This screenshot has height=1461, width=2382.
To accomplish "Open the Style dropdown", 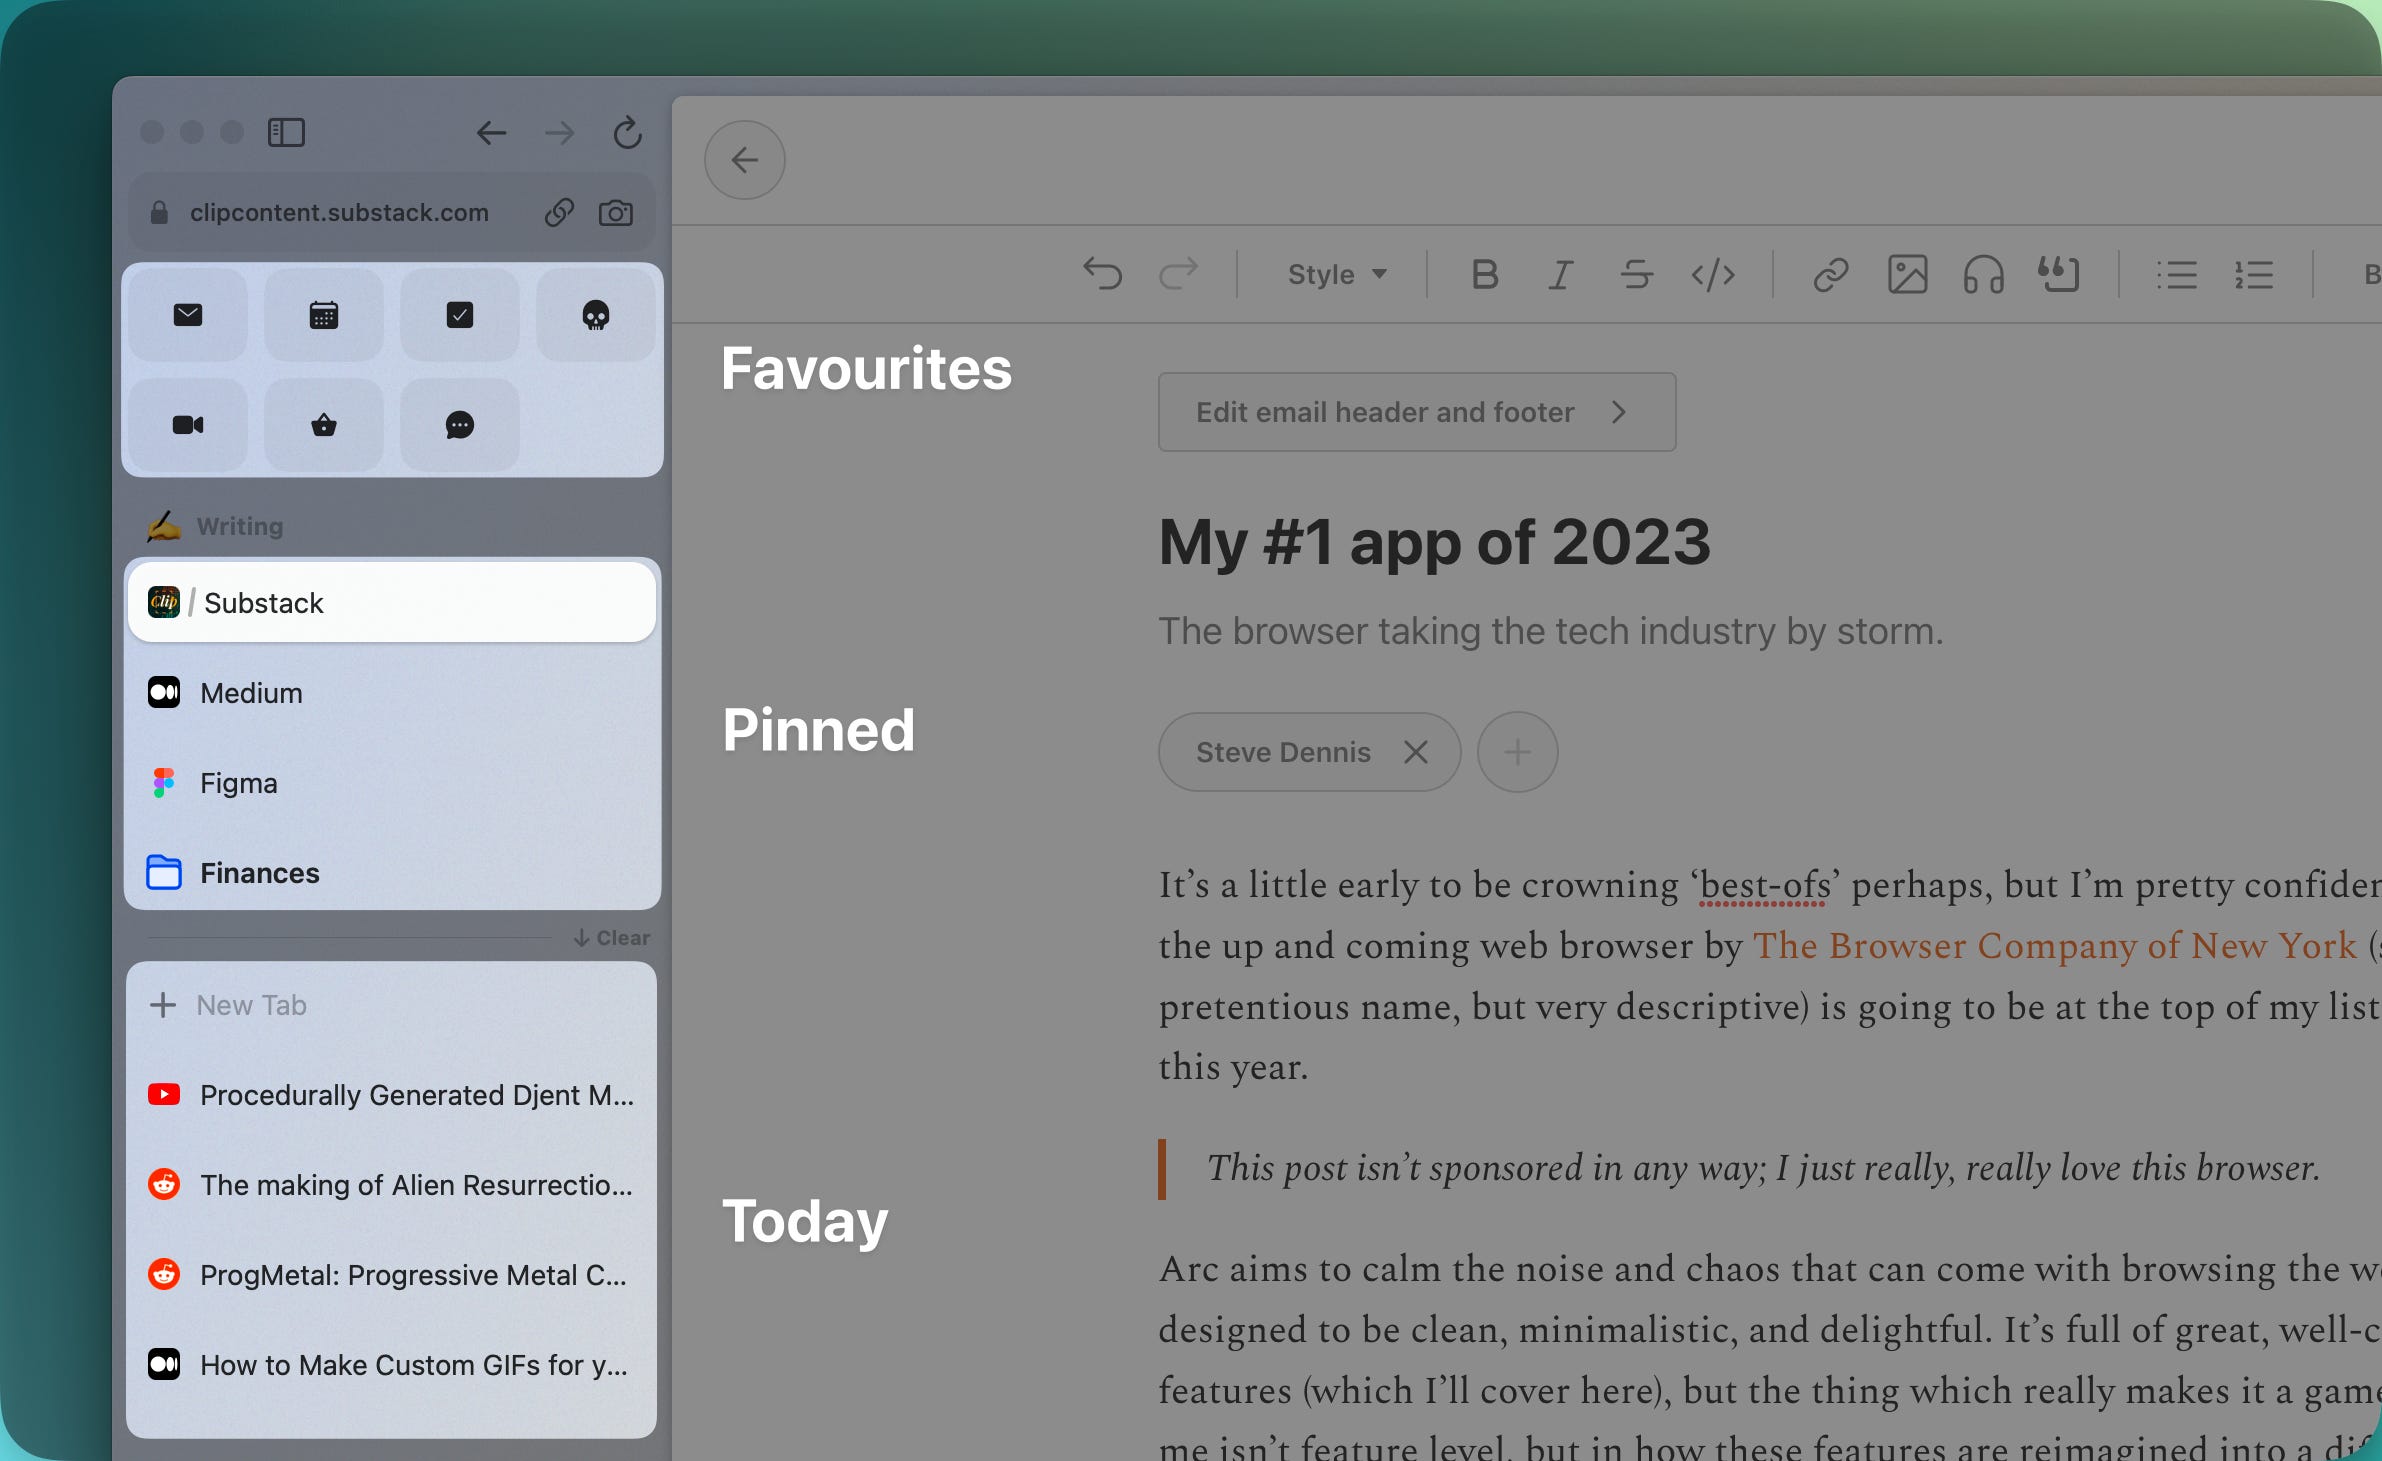I will tap(1337, 274).
